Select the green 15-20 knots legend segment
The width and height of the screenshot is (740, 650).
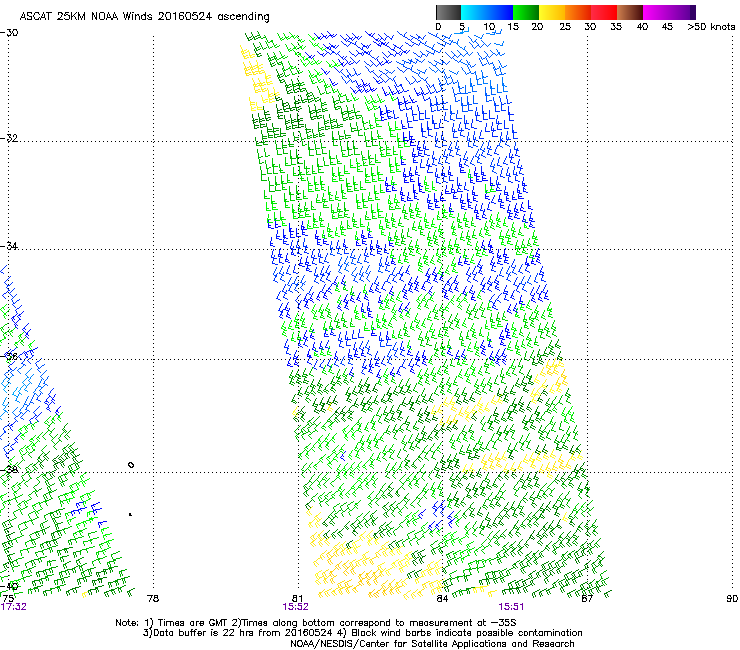coord(526,12)
